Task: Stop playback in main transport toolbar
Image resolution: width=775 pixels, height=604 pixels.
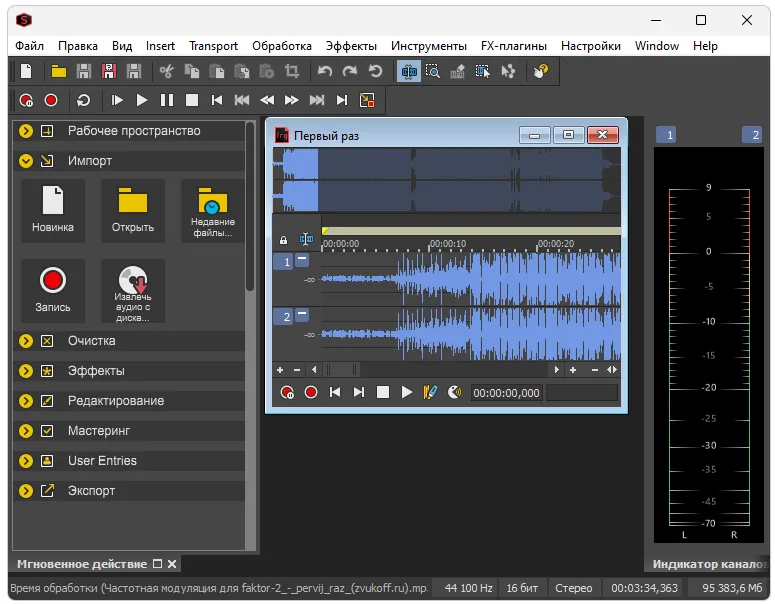Action: point(192,100)
